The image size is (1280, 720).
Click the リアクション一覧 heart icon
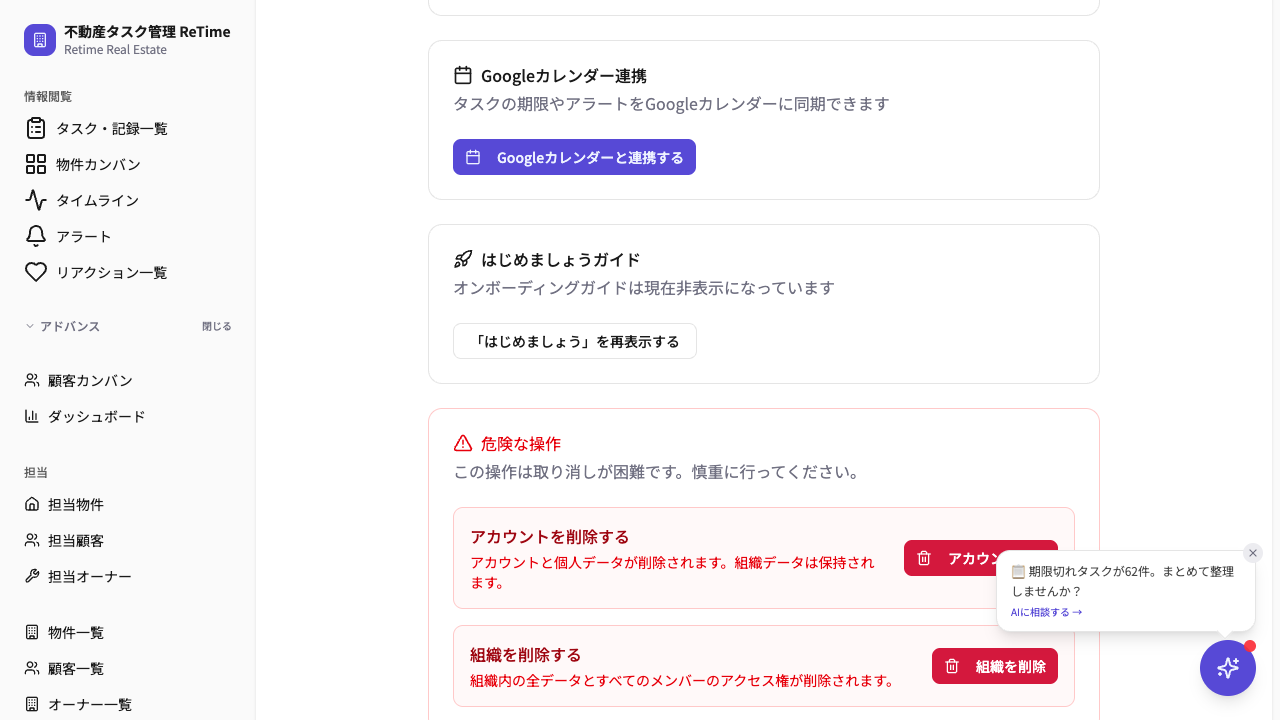tap(36, 272)
